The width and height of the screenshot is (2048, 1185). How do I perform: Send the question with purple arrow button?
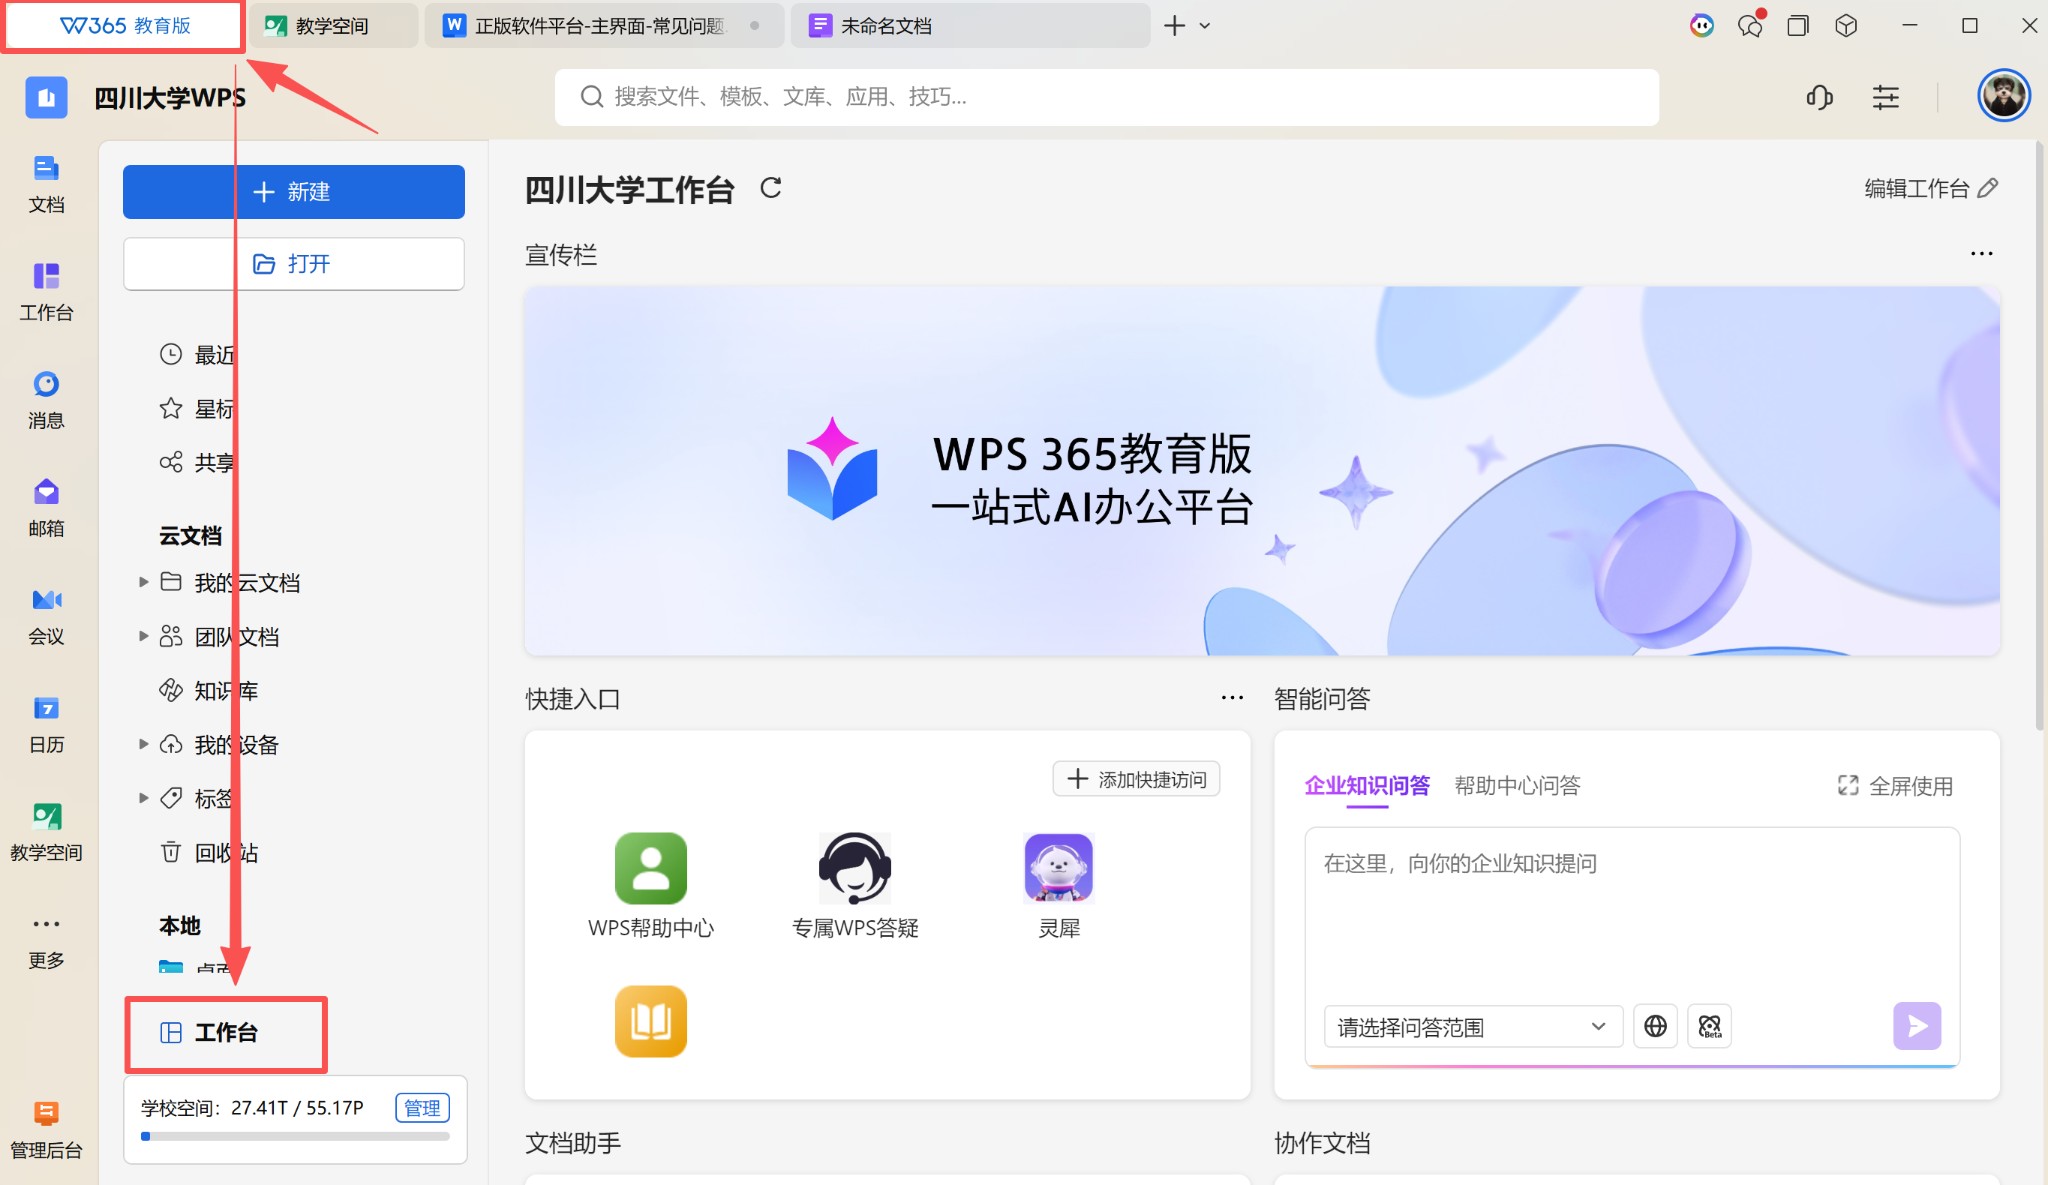point(1917,1026)
